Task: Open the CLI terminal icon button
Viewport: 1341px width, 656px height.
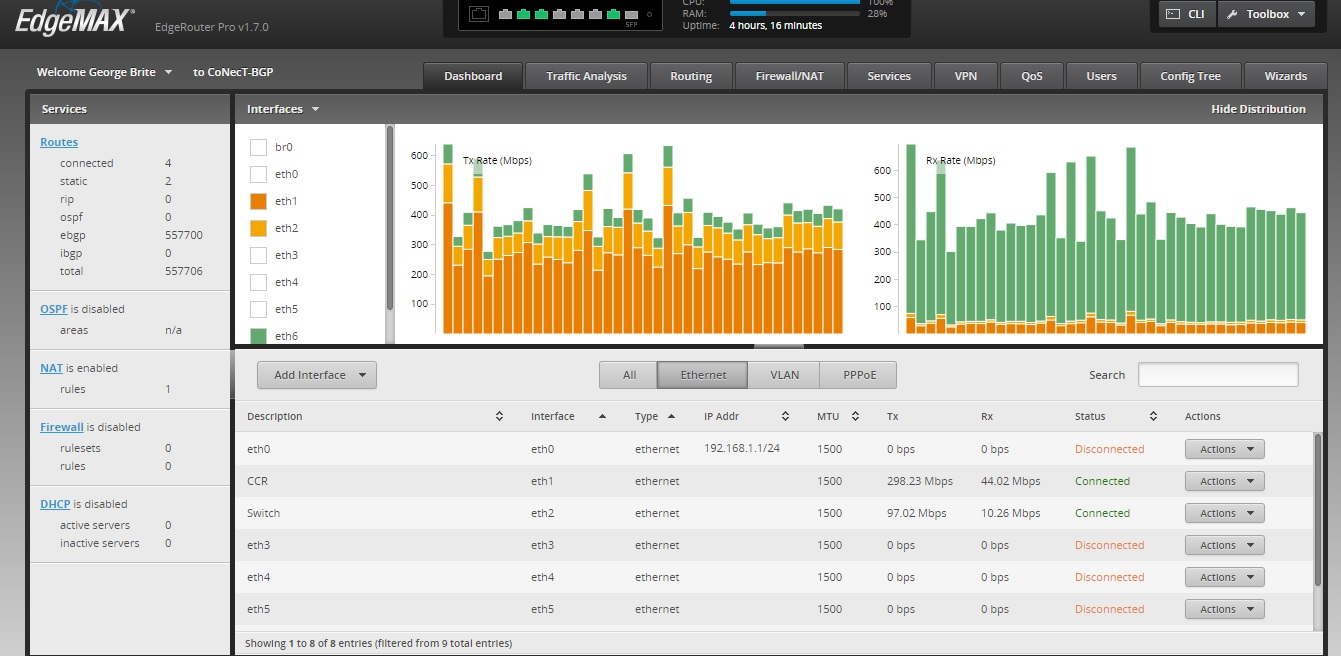Action: click(x=1186, y=14)
